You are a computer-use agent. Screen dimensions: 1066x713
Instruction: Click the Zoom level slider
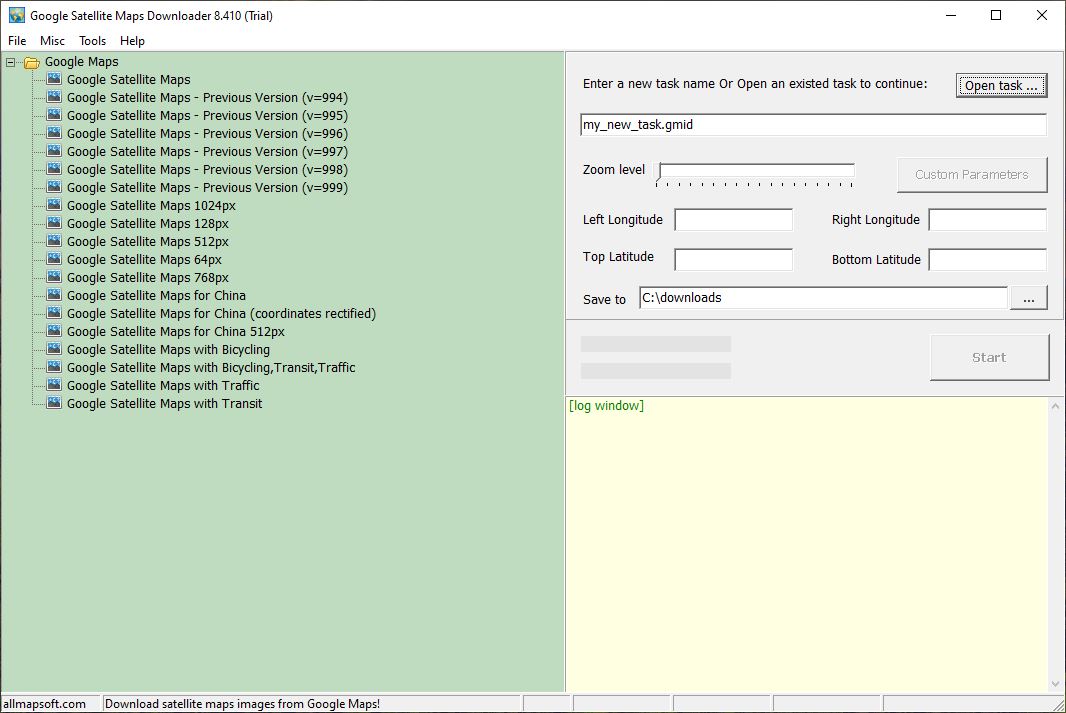756,171
